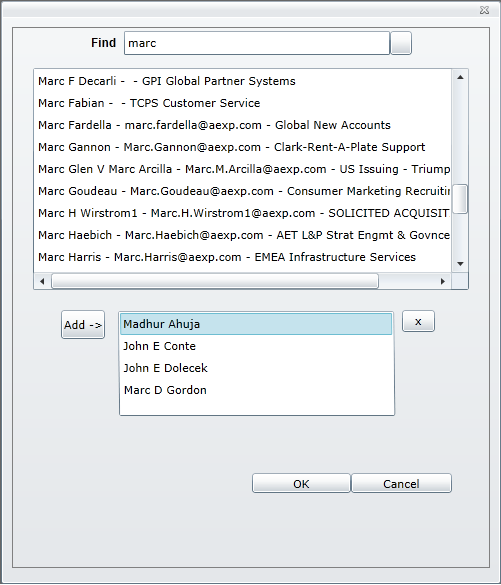
Task: Click the right arrow of the horizontal scrollbar
Action: coord(443,281)
